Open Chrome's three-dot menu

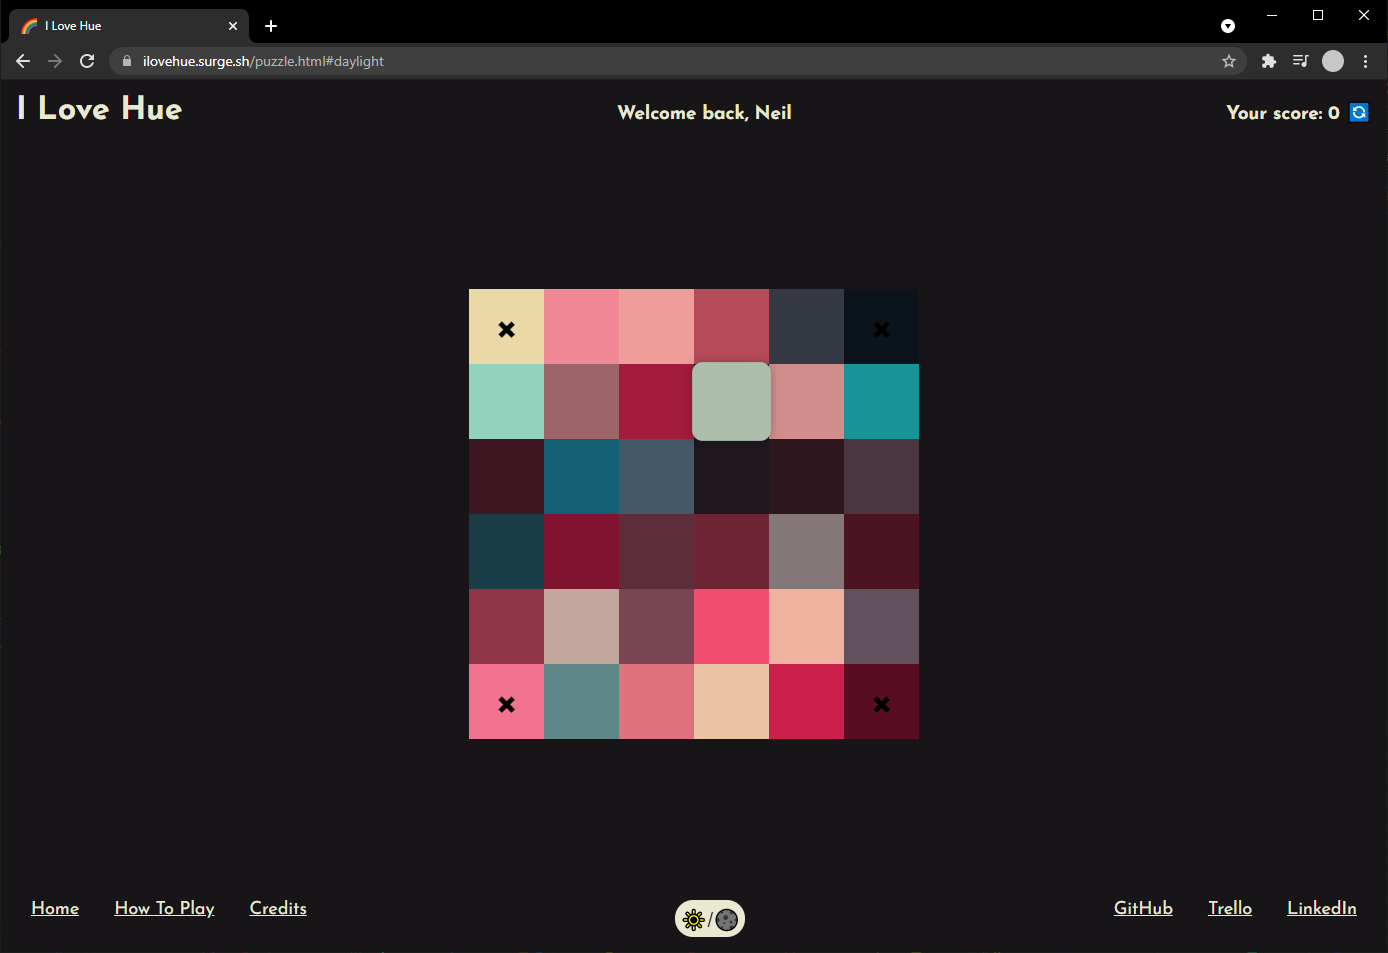pos(1365,61)
